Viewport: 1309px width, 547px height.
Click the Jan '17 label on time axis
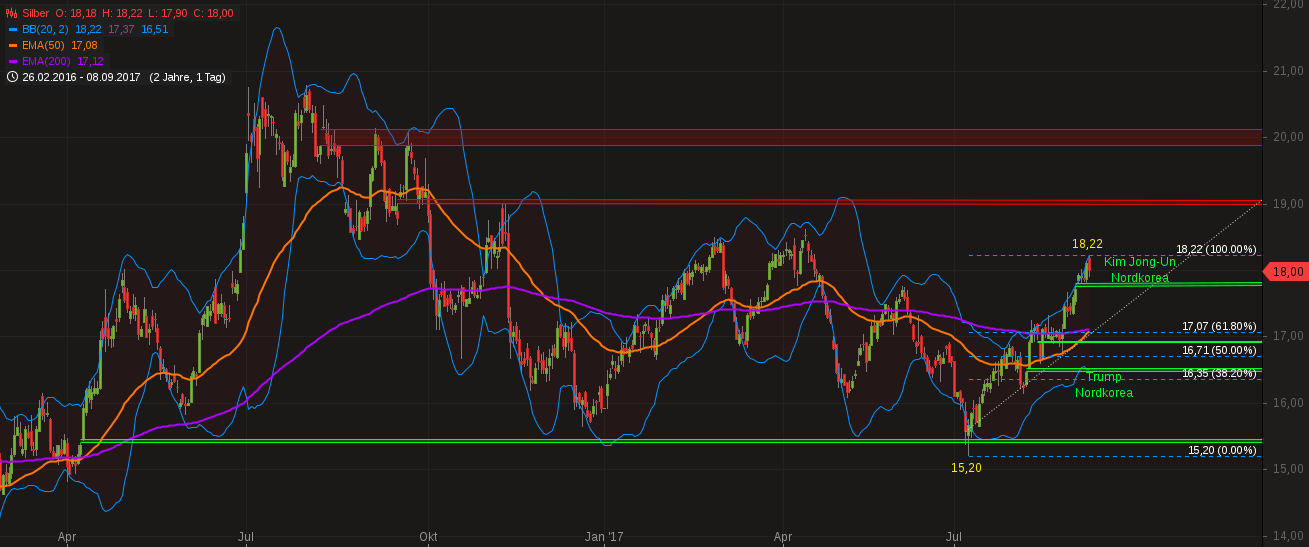[604, 537]
